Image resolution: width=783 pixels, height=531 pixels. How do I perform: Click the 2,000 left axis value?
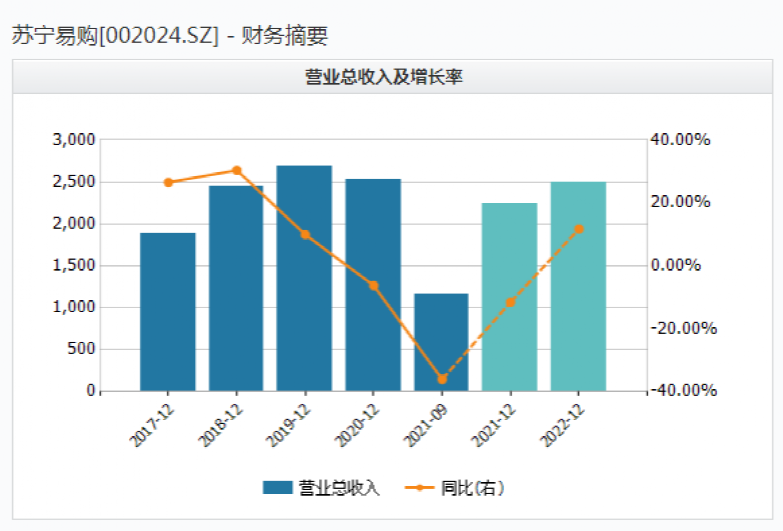[74, 223]
